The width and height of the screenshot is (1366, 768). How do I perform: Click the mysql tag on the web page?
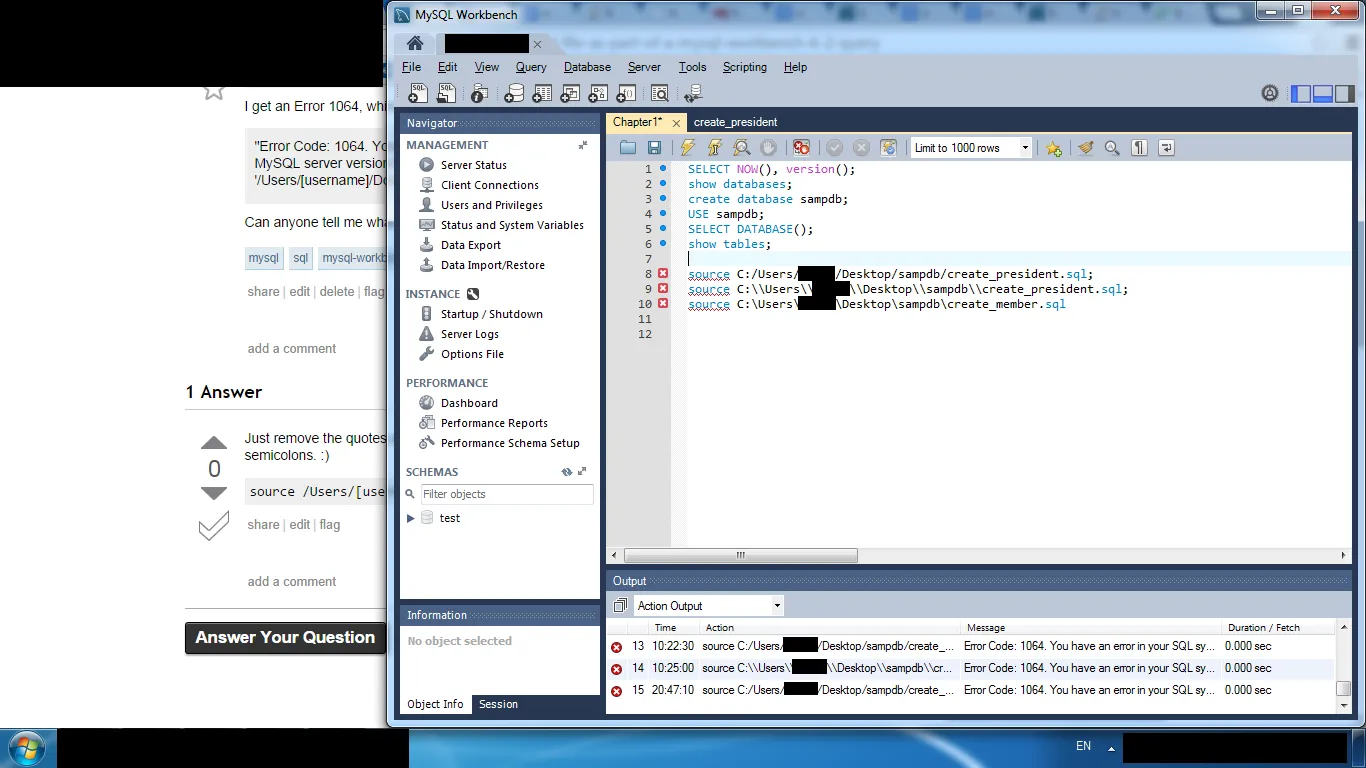[x=264, y=258]
